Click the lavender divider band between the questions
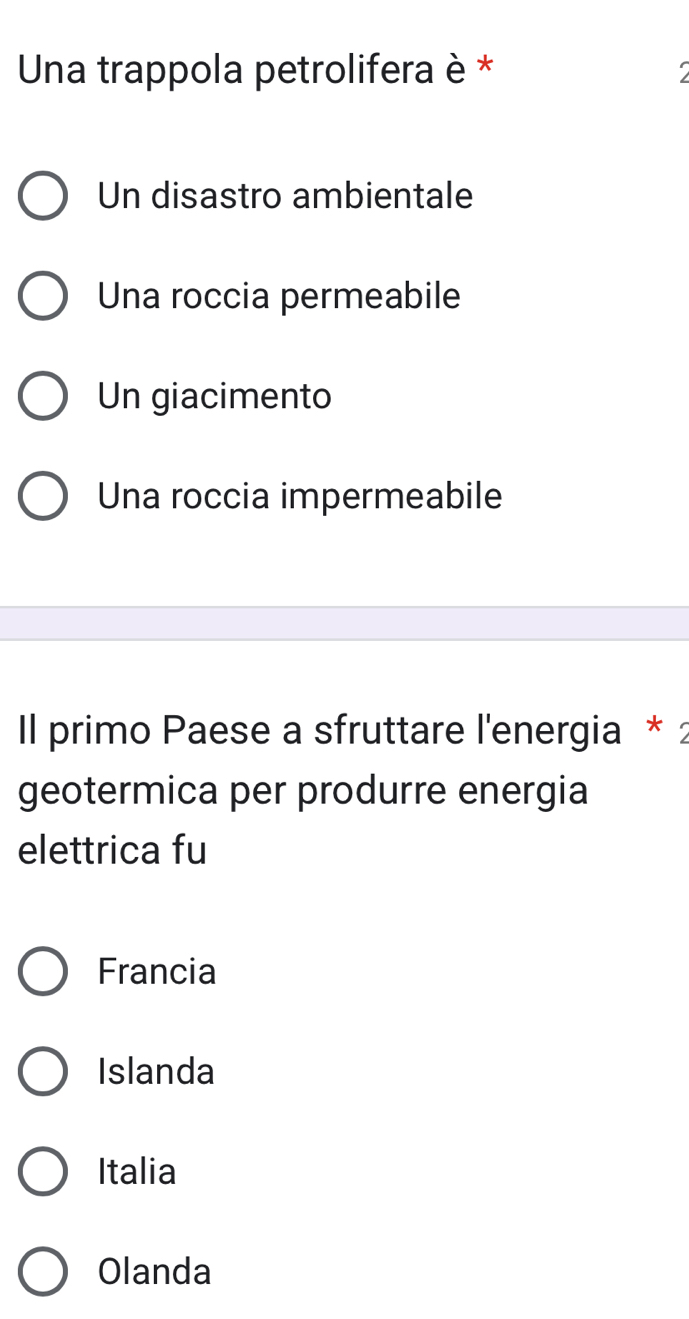This screenshot has height=1319, width=689. 344,623
